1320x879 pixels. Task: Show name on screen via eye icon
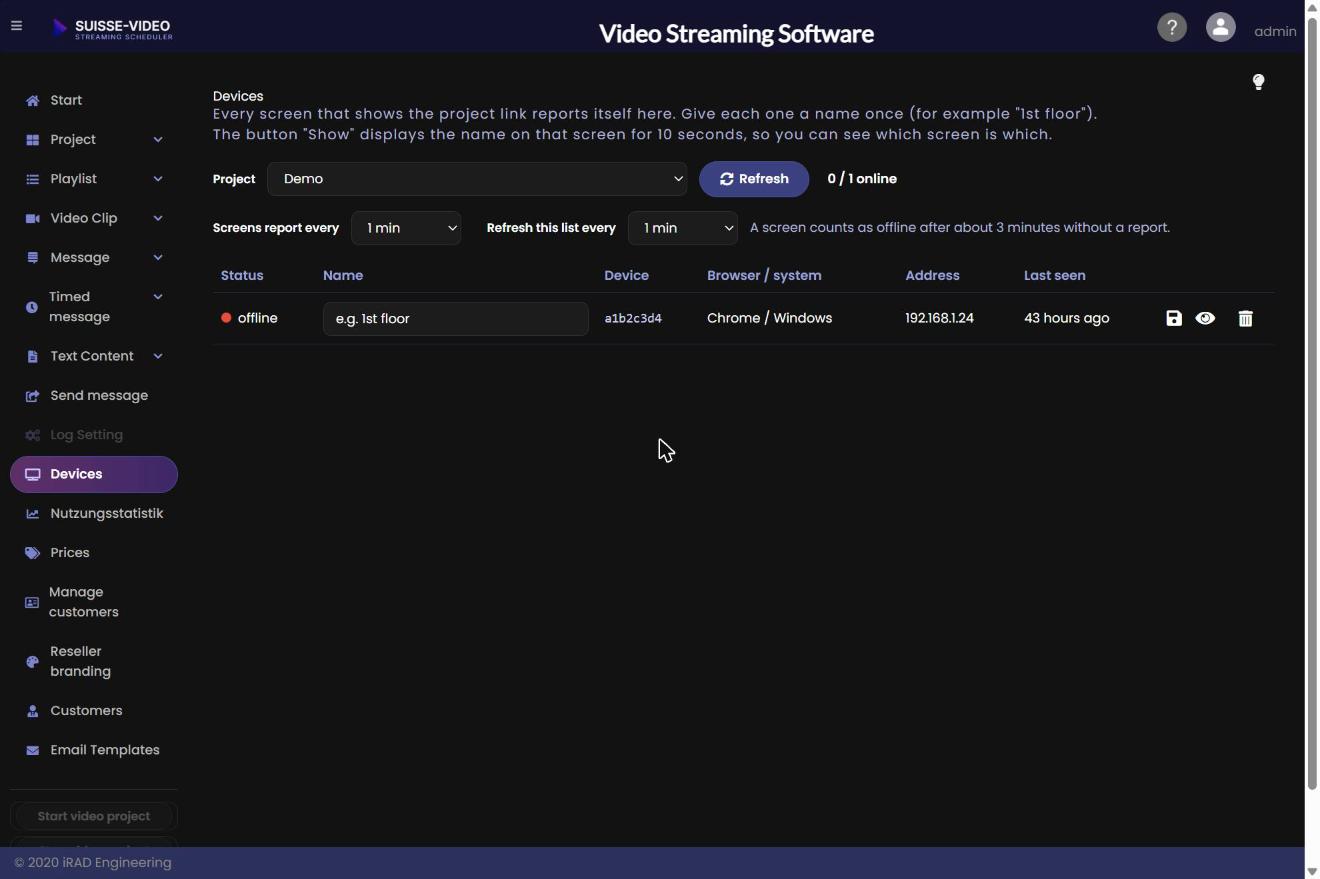point(1205,318)
